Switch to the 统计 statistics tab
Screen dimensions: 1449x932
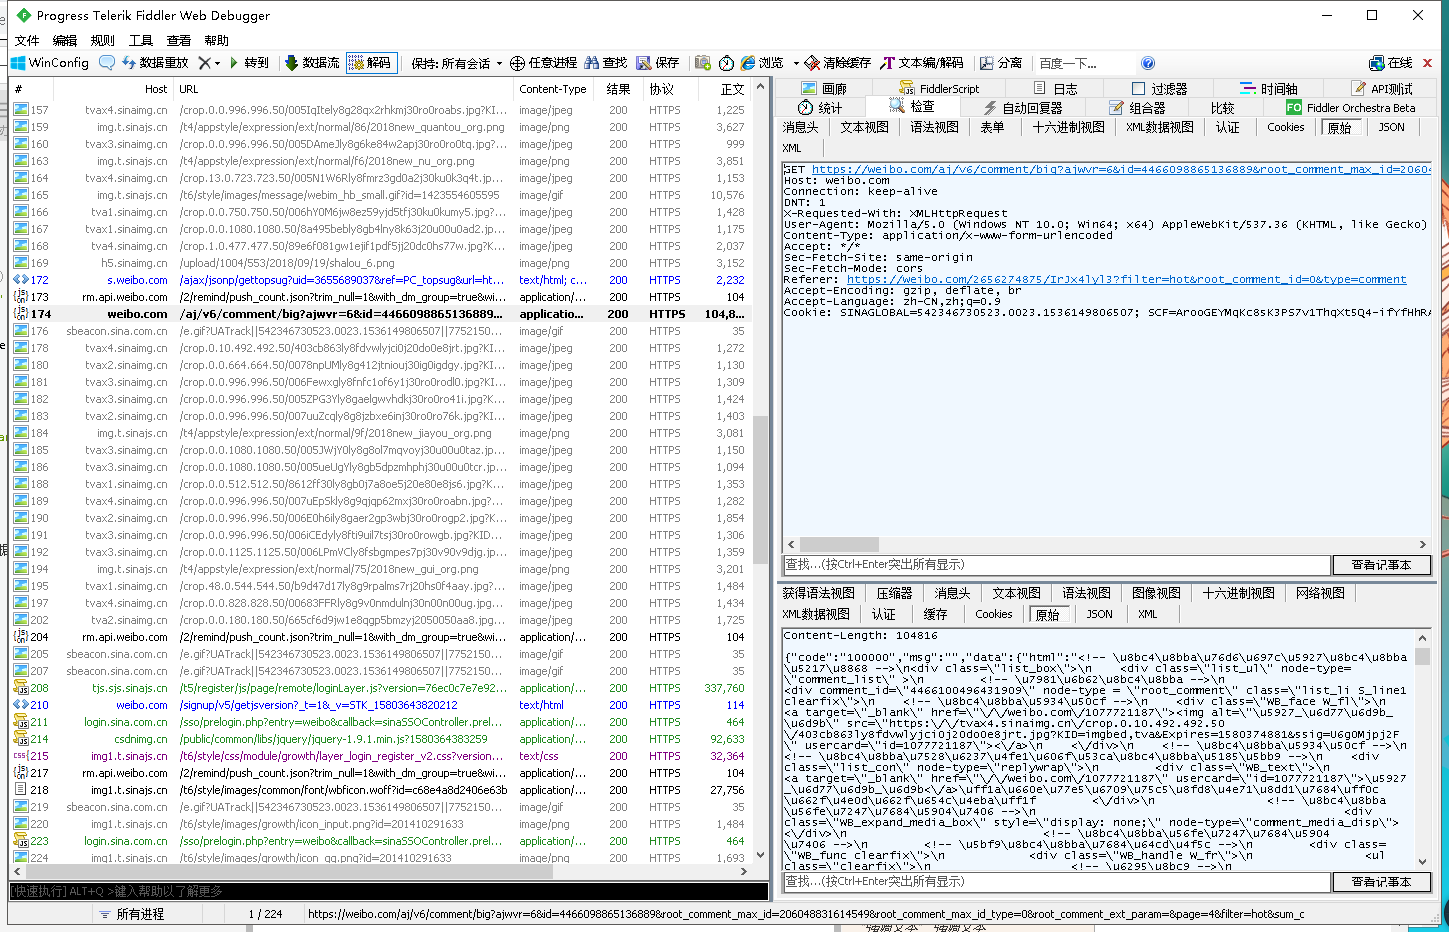[821, 107]
